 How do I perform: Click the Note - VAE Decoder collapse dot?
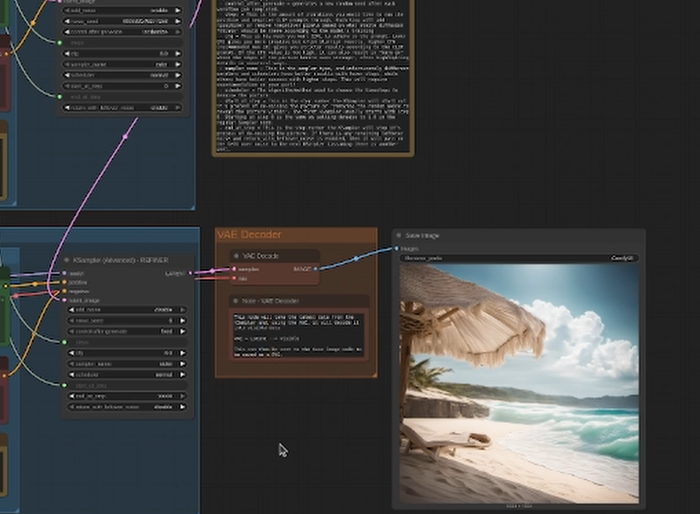coord(236,300)
